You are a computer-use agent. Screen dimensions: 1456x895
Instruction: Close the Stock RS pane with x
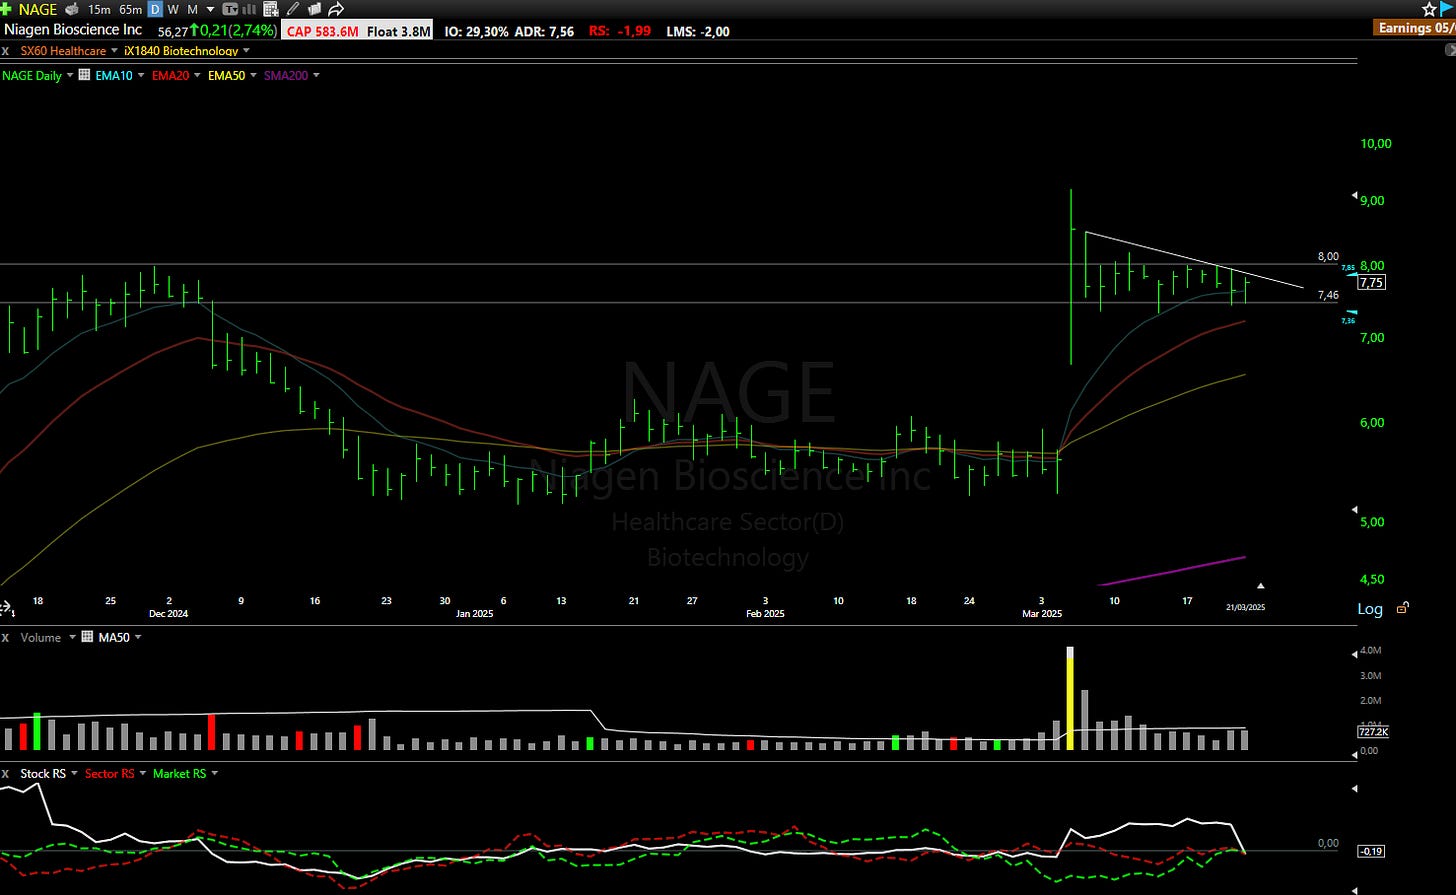pos(6,773)
